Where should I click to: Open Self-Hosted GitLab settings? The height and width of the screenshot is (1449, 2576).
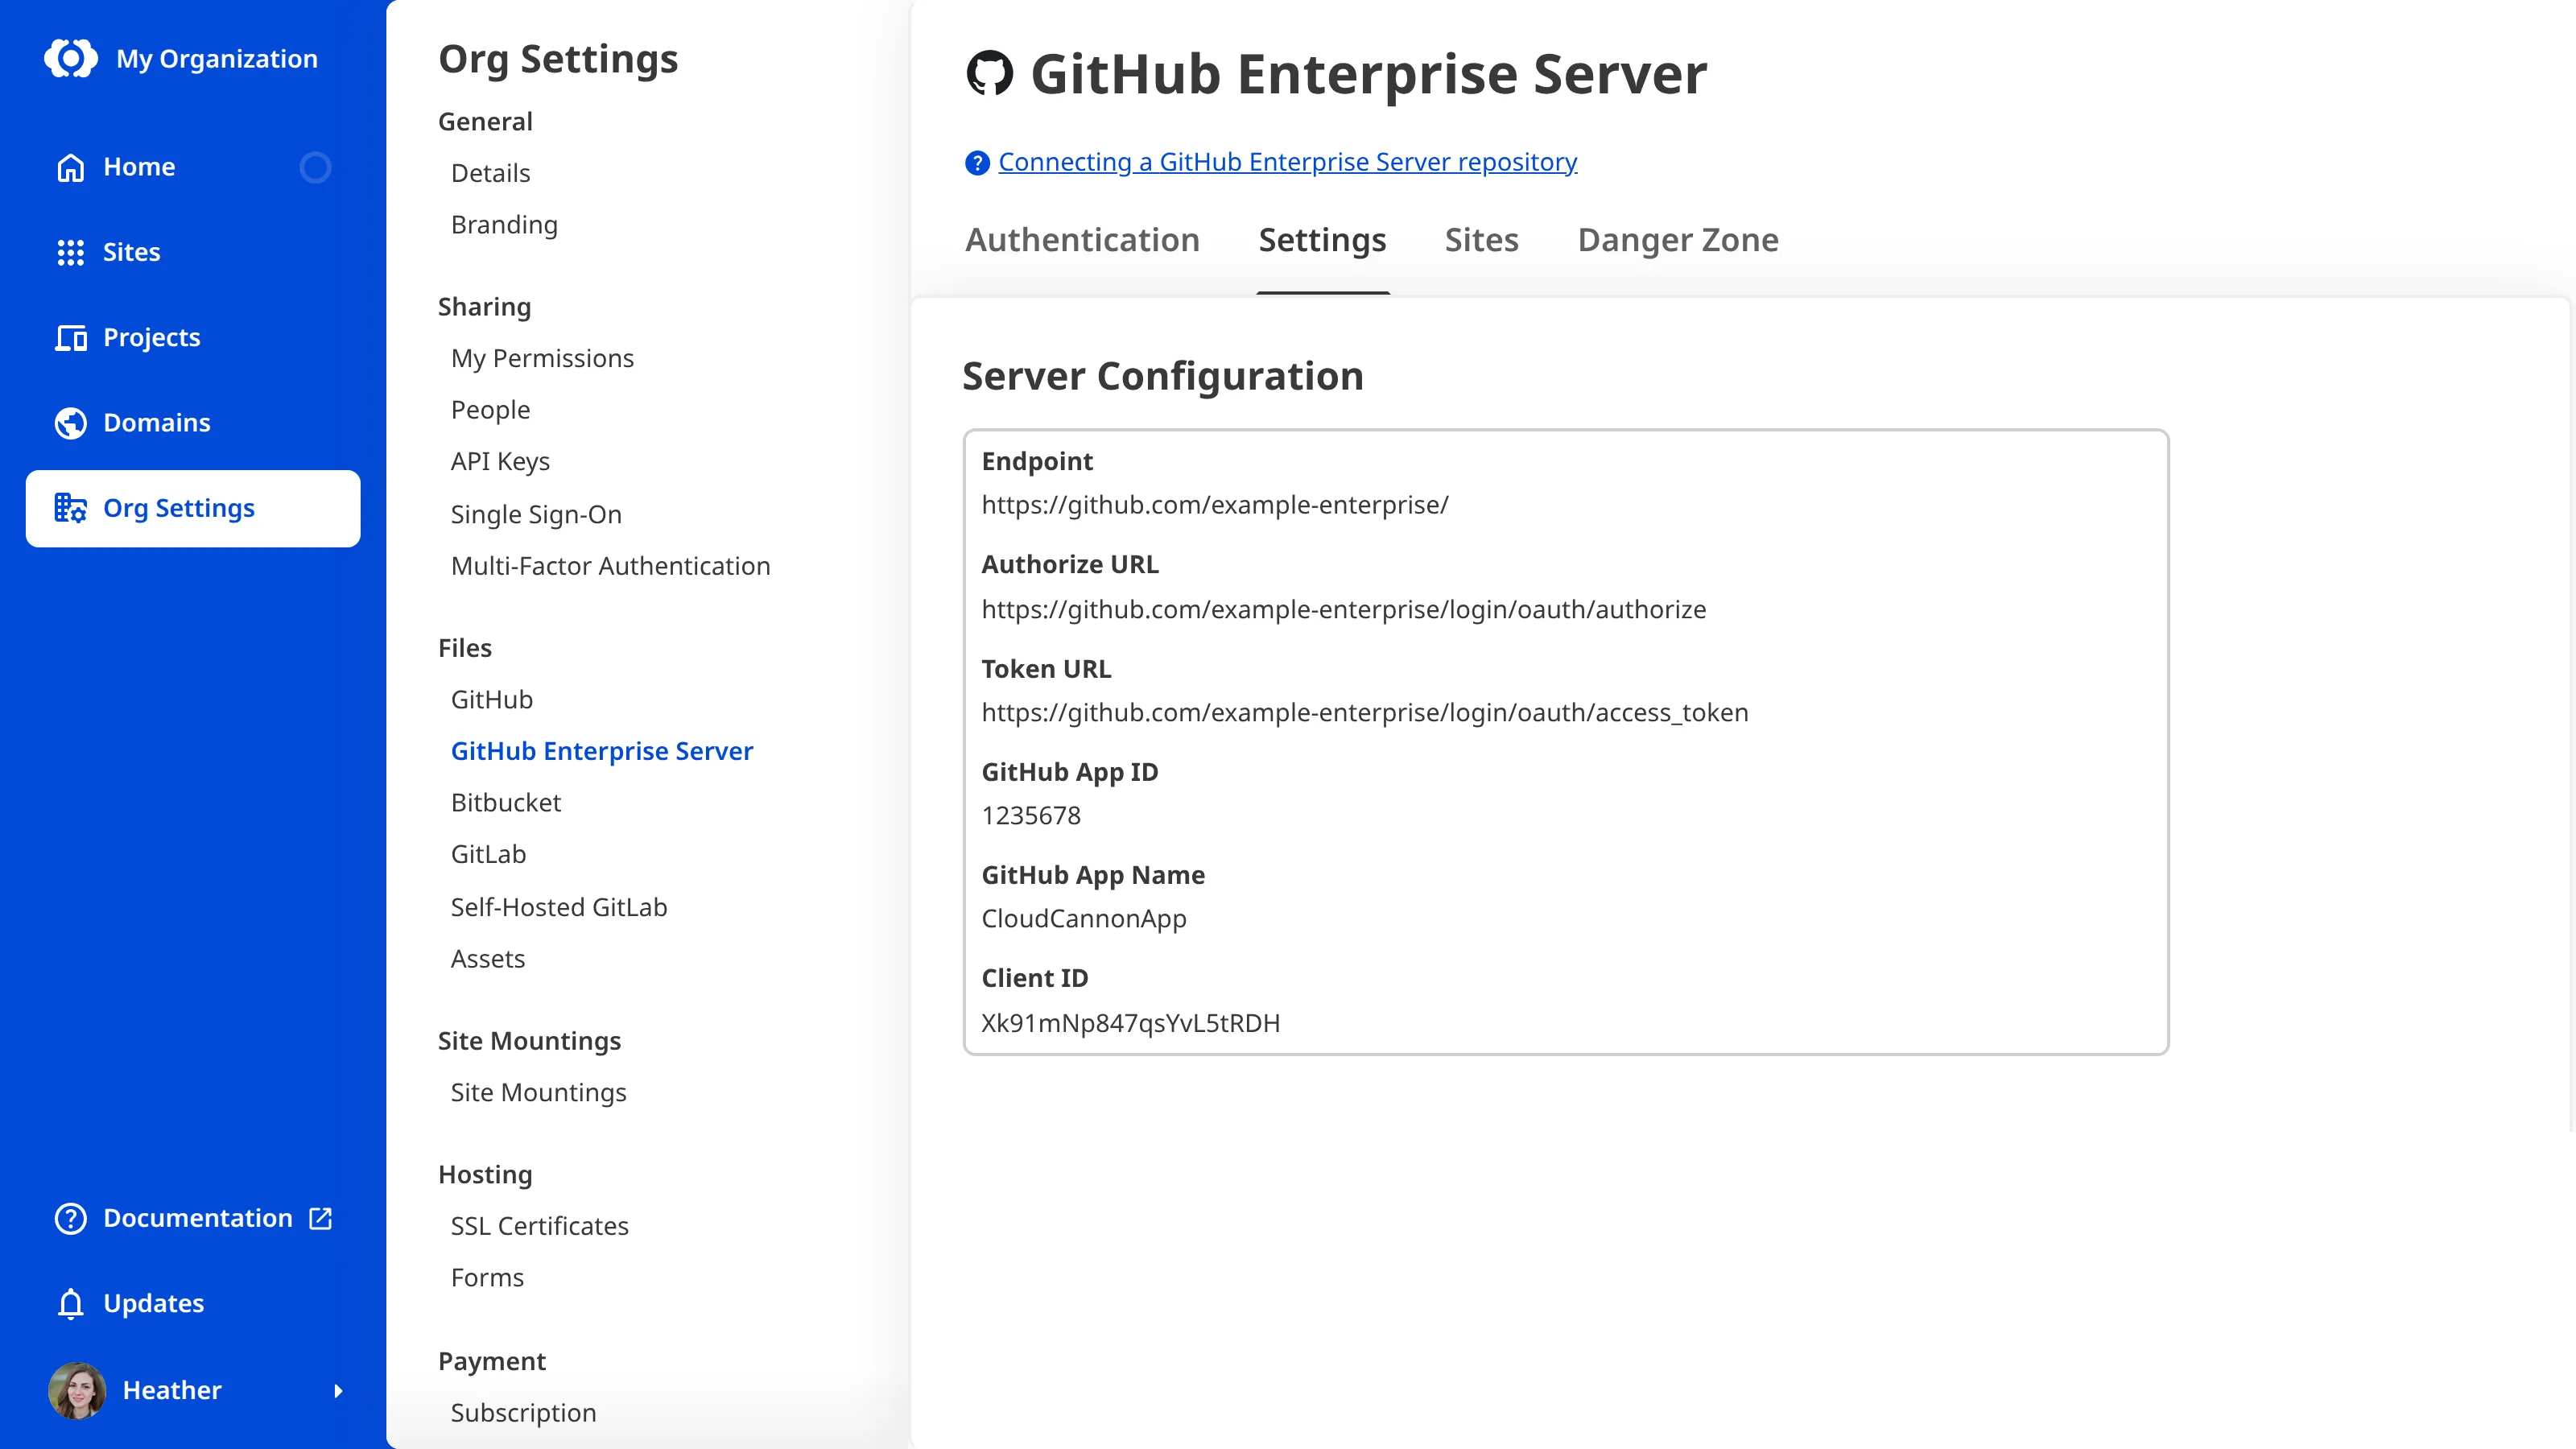click(x=558, y=907)
